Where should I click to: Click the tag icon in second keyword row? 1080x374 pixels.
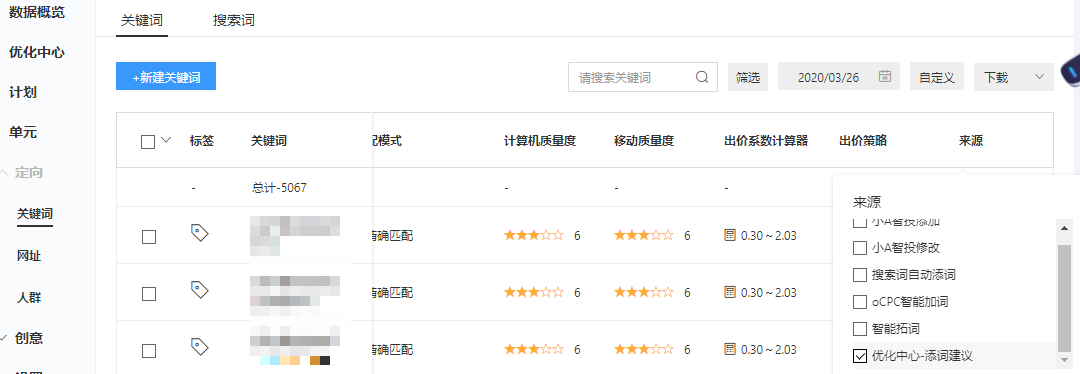coord(199,290)
